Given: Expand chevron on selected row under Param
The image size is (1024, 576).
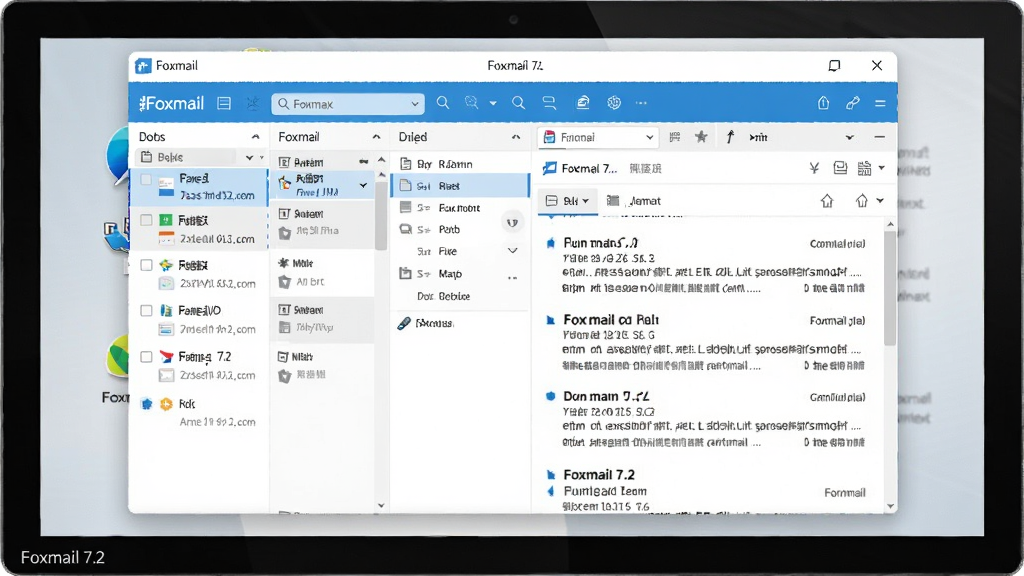Looking at the screenshot, I should [363, 185].
